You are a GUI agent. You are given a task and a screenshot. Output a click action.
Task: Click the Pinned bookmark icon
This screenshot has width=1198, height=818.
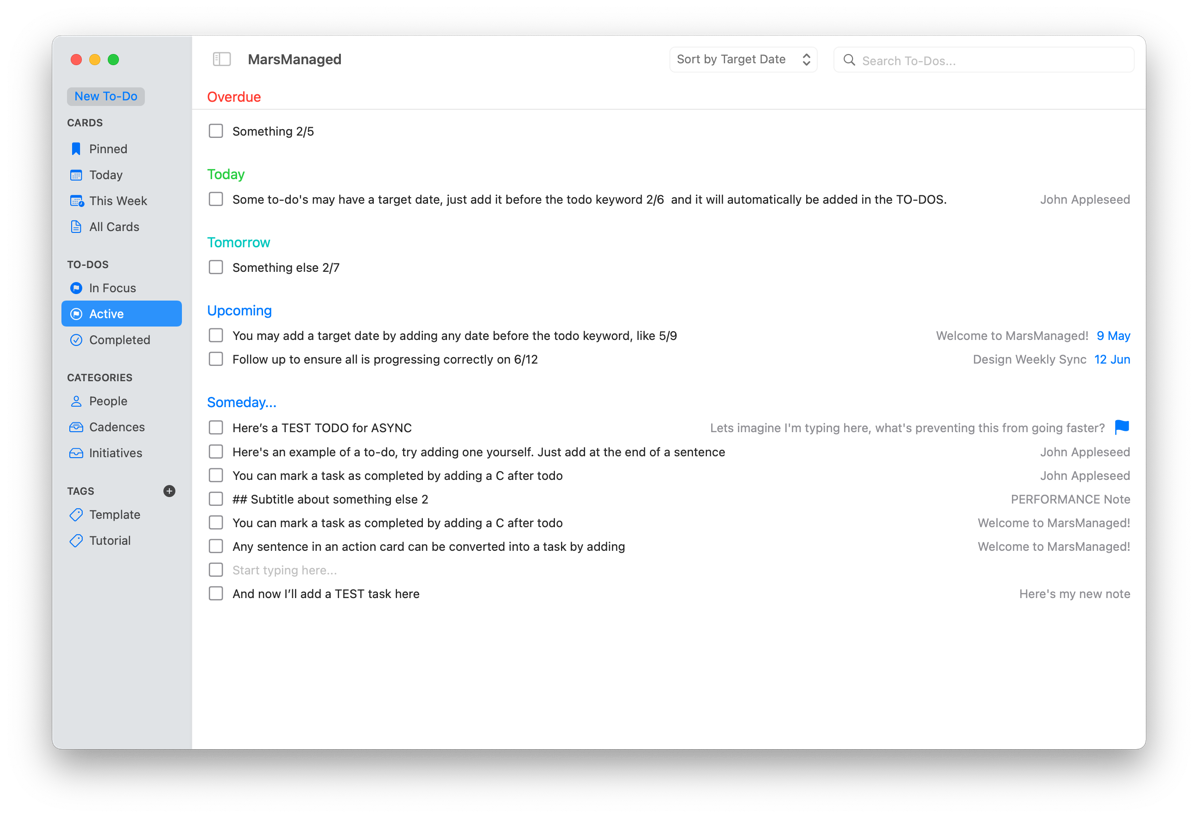pyautogui.click(x=76, y=149)
